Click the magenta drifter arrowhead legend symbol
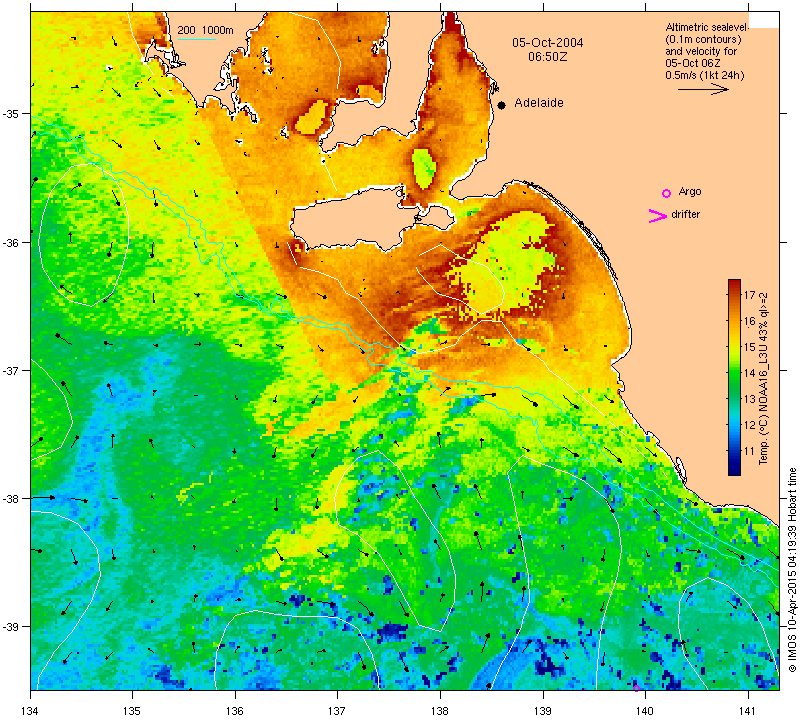This screenshot has height=720, width=800. tap(658, 216)
